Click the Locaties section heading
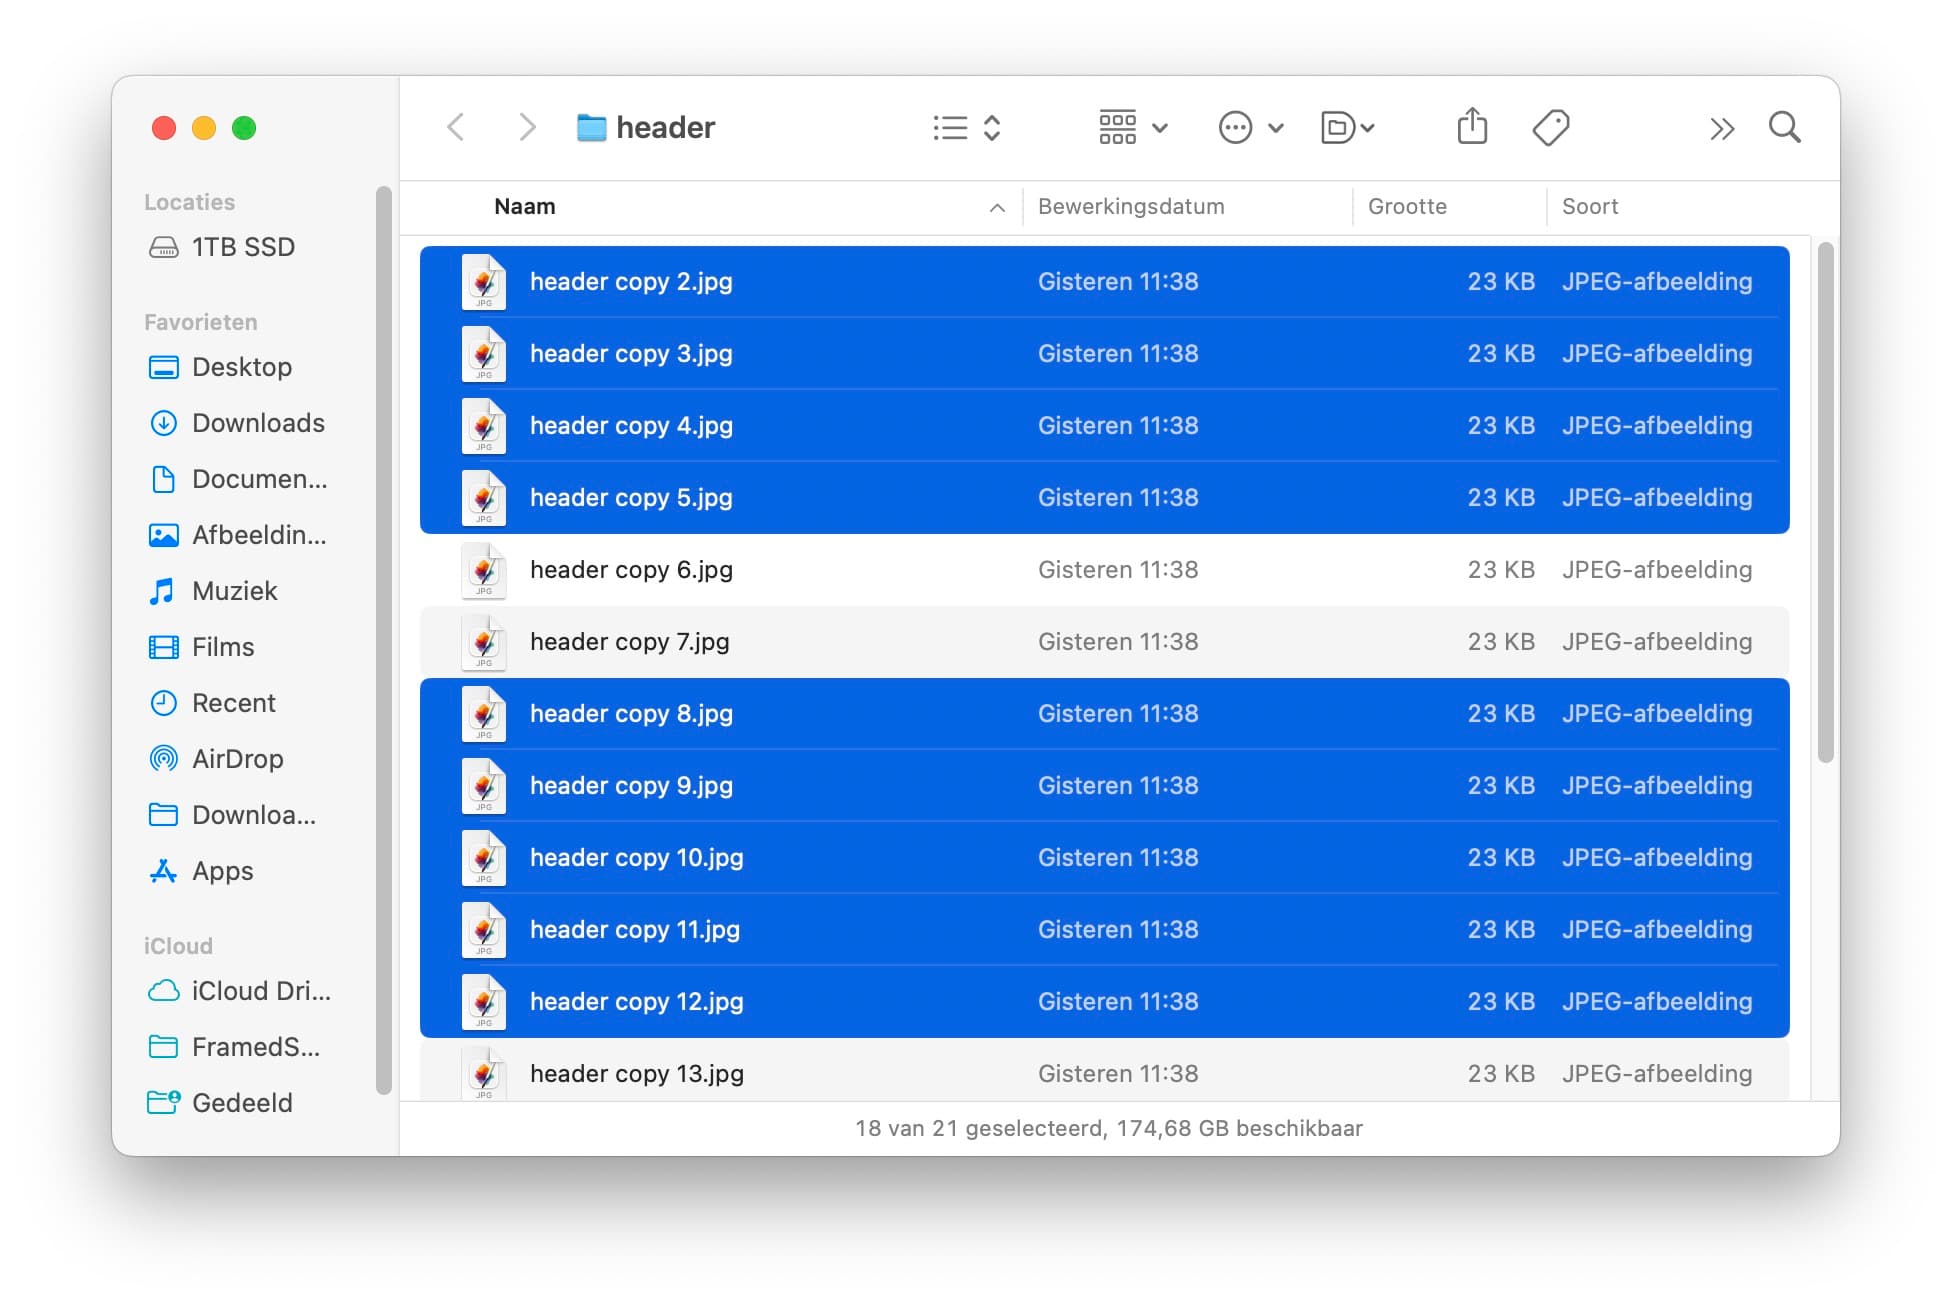The width and height of the screenshot is (1952, 1304). click(x=189, y=202)
